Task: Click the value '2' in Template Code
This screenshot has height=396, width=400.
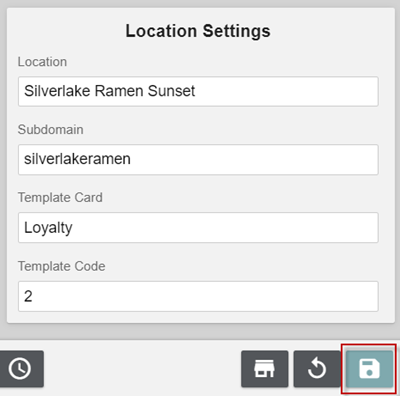Action: click(x=28, y=296)
